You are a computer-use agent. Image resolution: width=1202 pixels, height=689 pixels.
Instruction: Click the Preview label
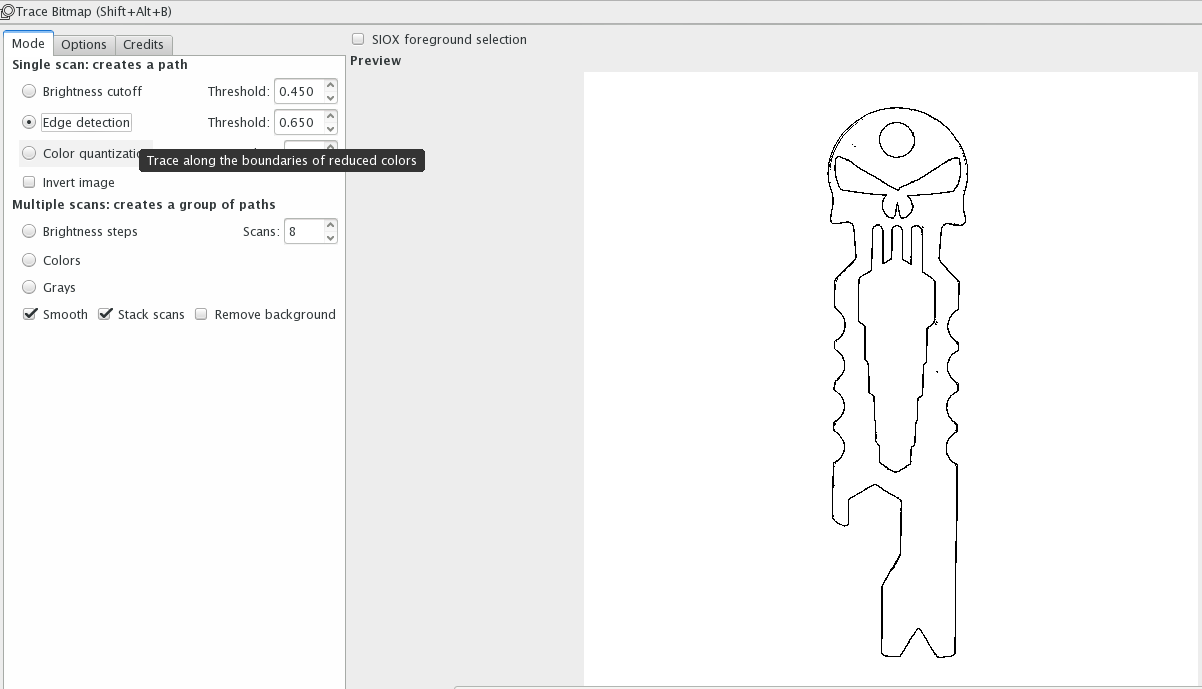(375, 60)
